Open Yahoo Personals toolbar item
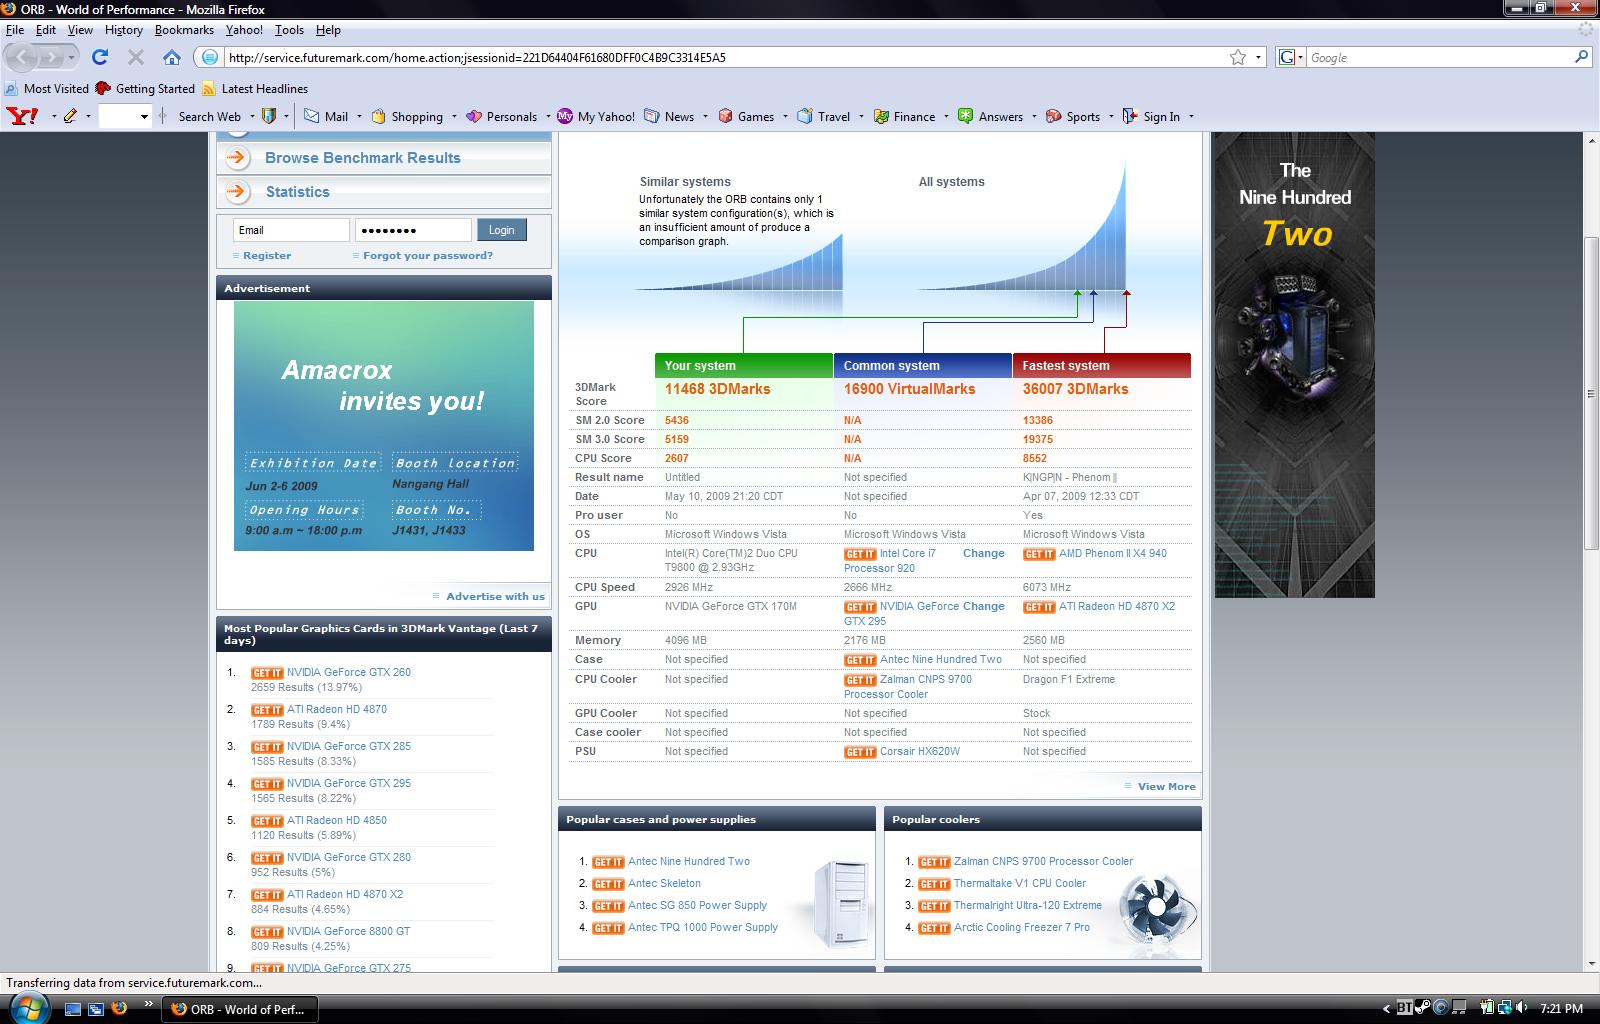1600x1024 pixels. (502, 116)
